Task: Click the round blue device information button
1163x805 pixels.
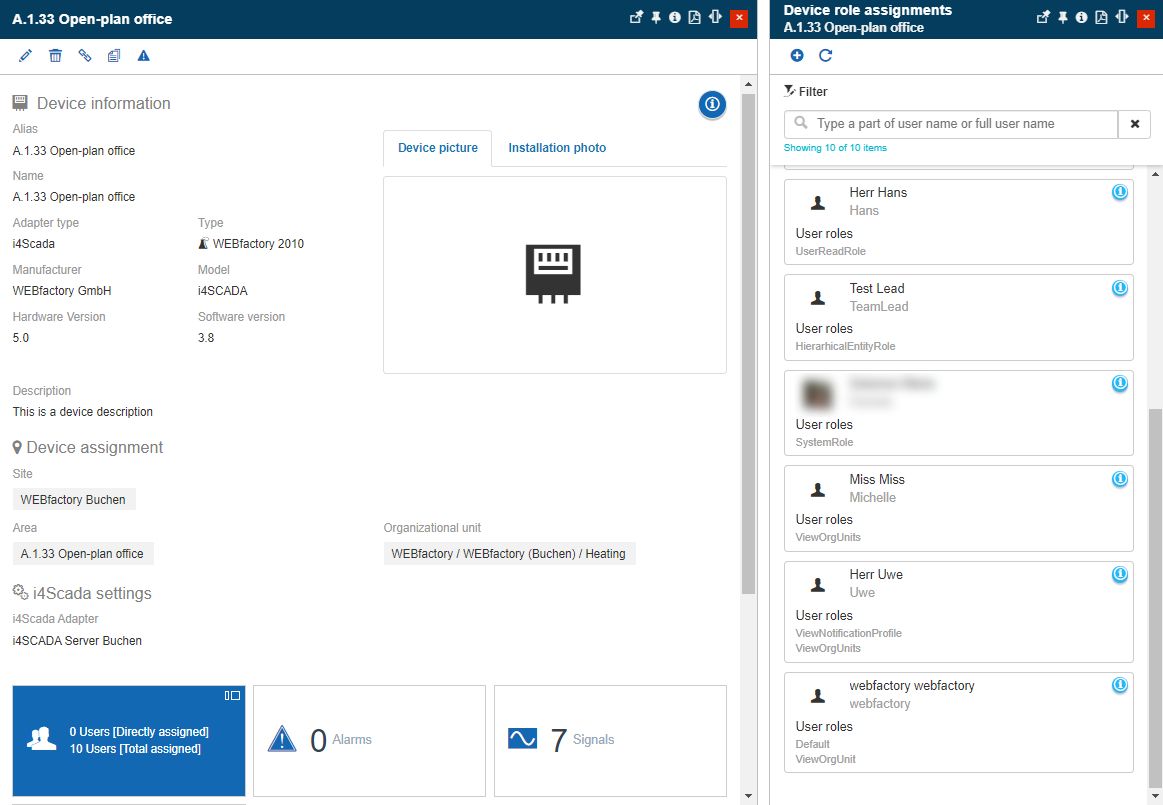Action: (712, 104)
